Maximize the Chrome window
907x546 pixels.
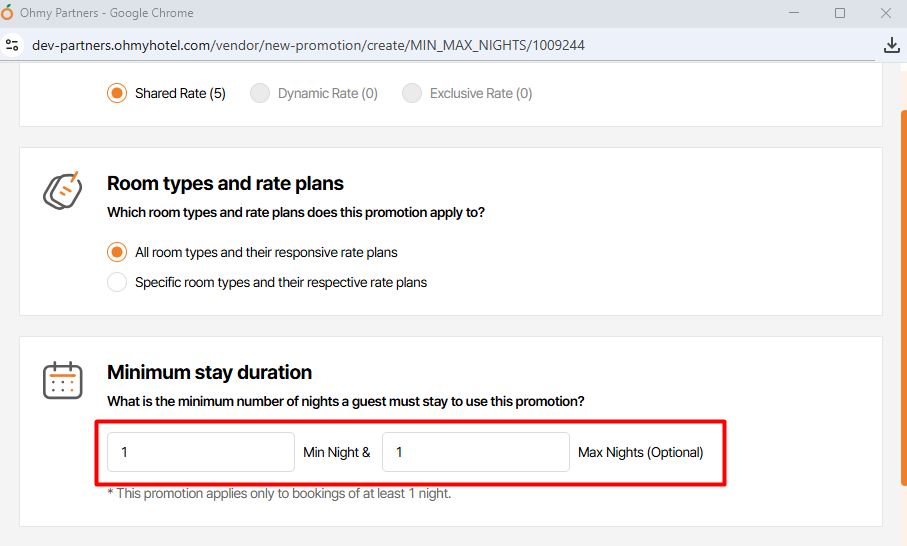pos(840,13)
